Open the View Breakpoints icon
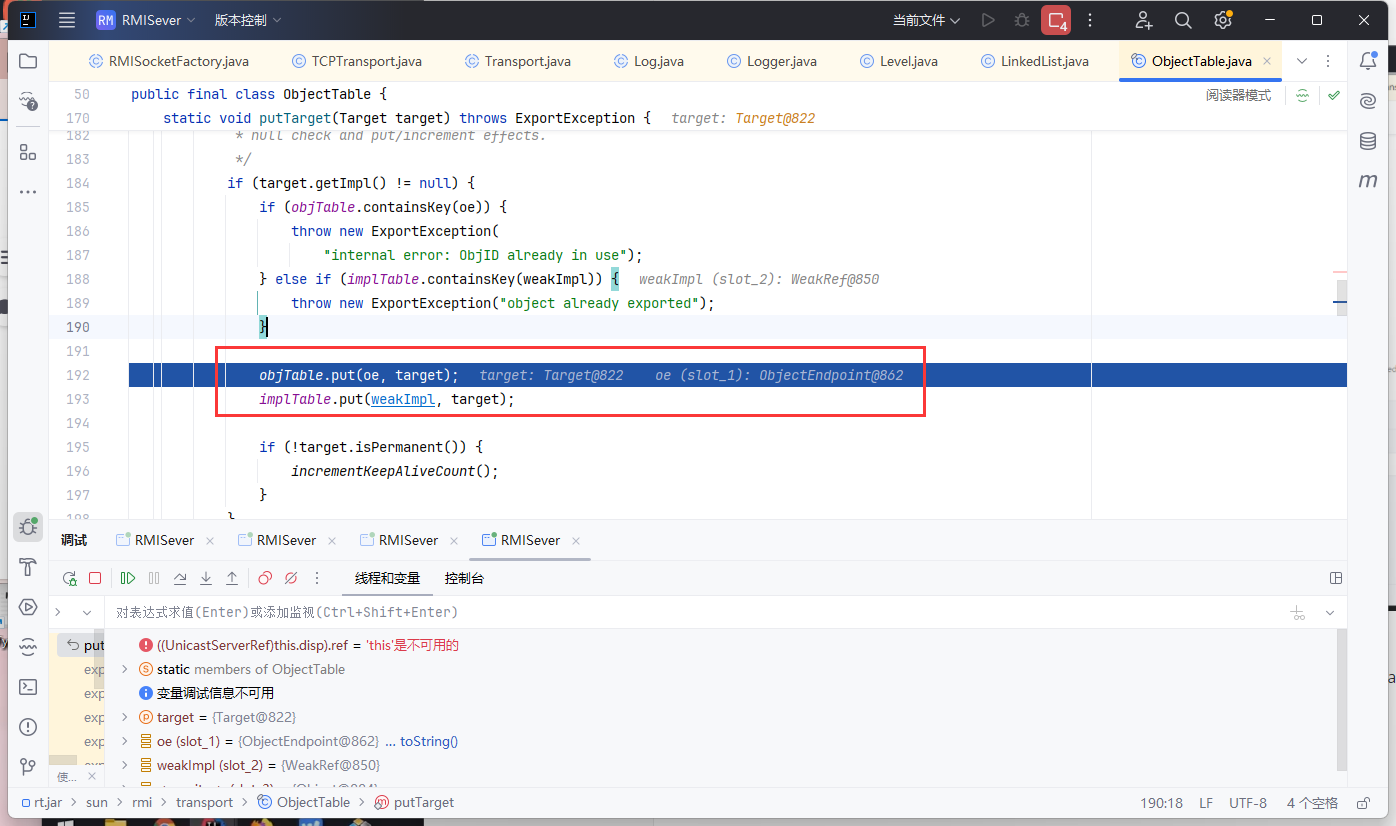The image size is (1396, 826). (x=264, y=578)
